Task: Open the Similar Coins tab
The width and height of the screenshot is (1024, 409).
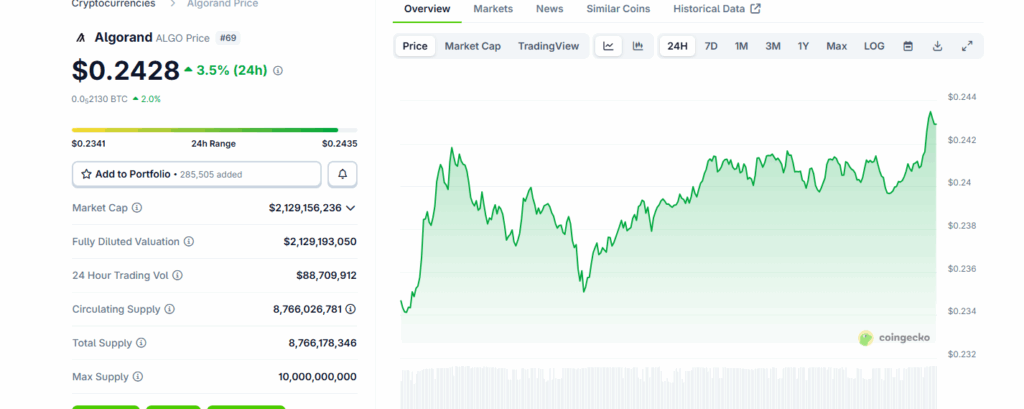Action: tap(618, 9)
